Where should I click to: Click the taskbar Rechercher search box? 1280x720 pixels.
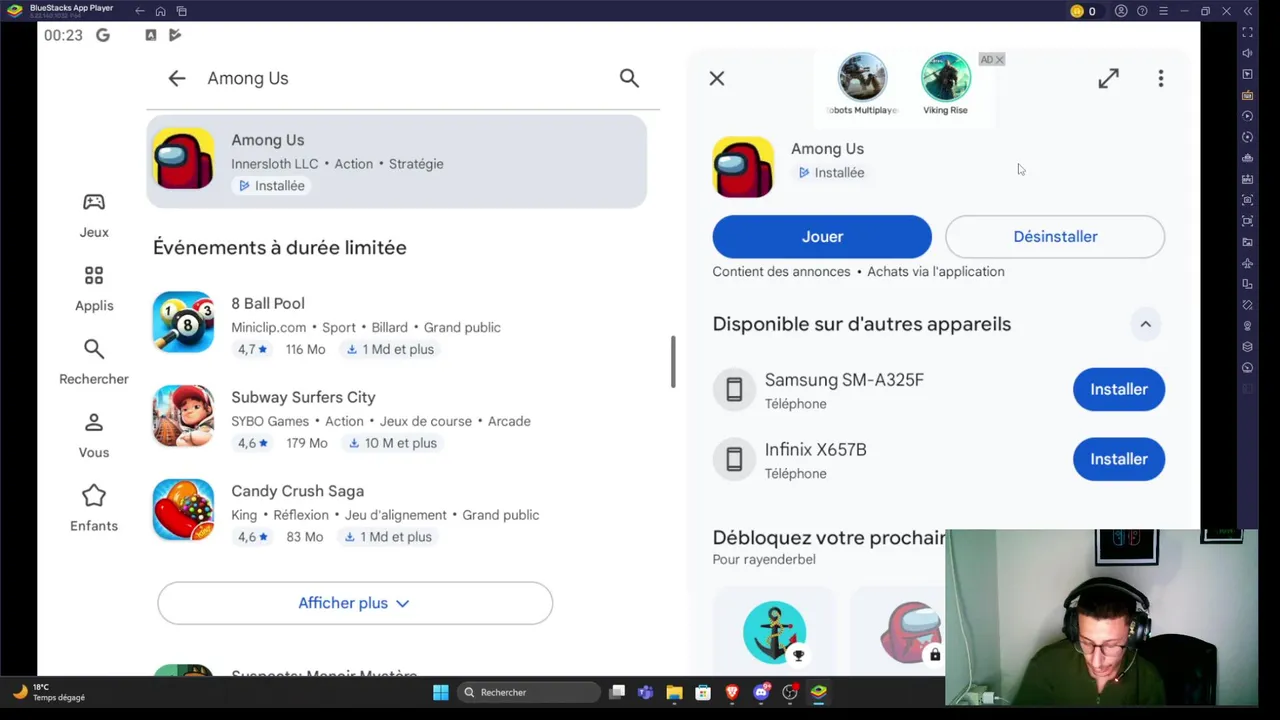click(529, 692)
